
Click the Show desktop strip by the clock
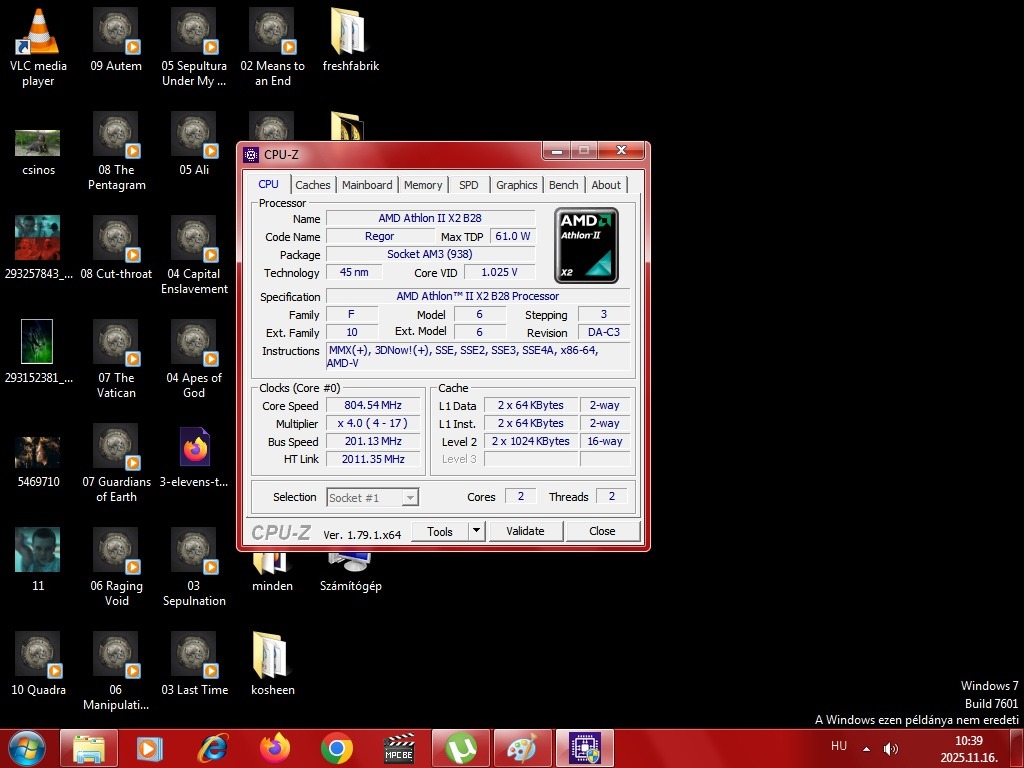[1017, 748]
